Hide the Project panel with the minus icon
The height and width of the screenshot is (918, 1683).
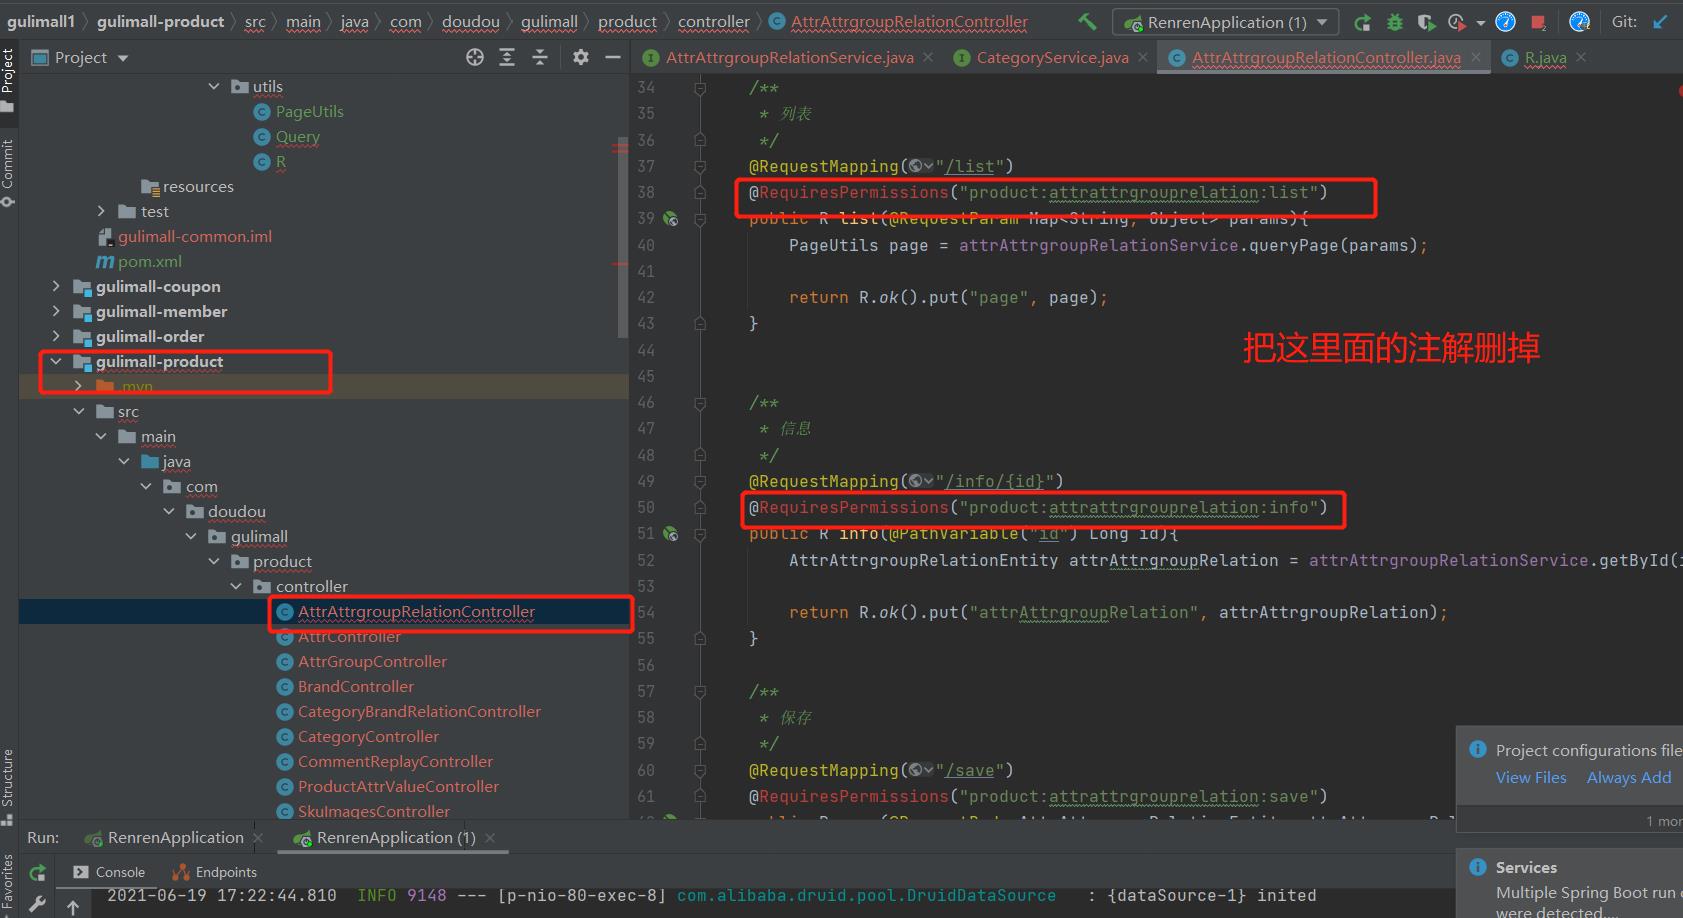tap(612, 58)
